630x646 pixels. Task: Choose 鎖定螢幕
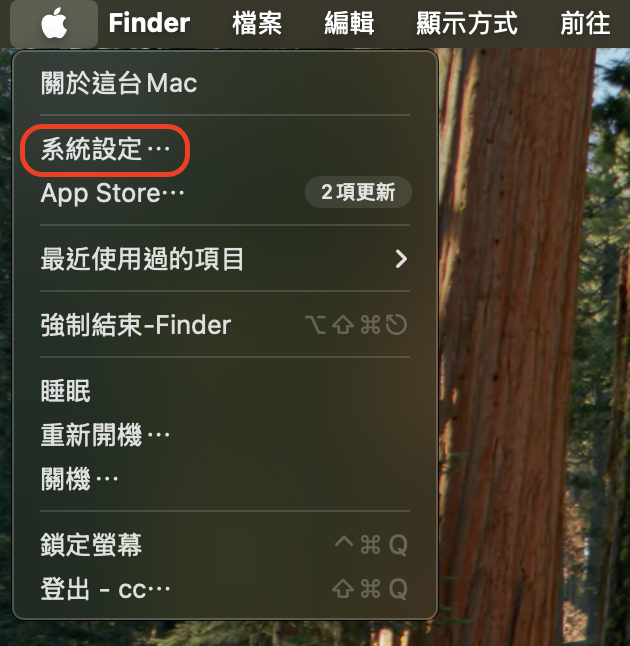[225, 545]
